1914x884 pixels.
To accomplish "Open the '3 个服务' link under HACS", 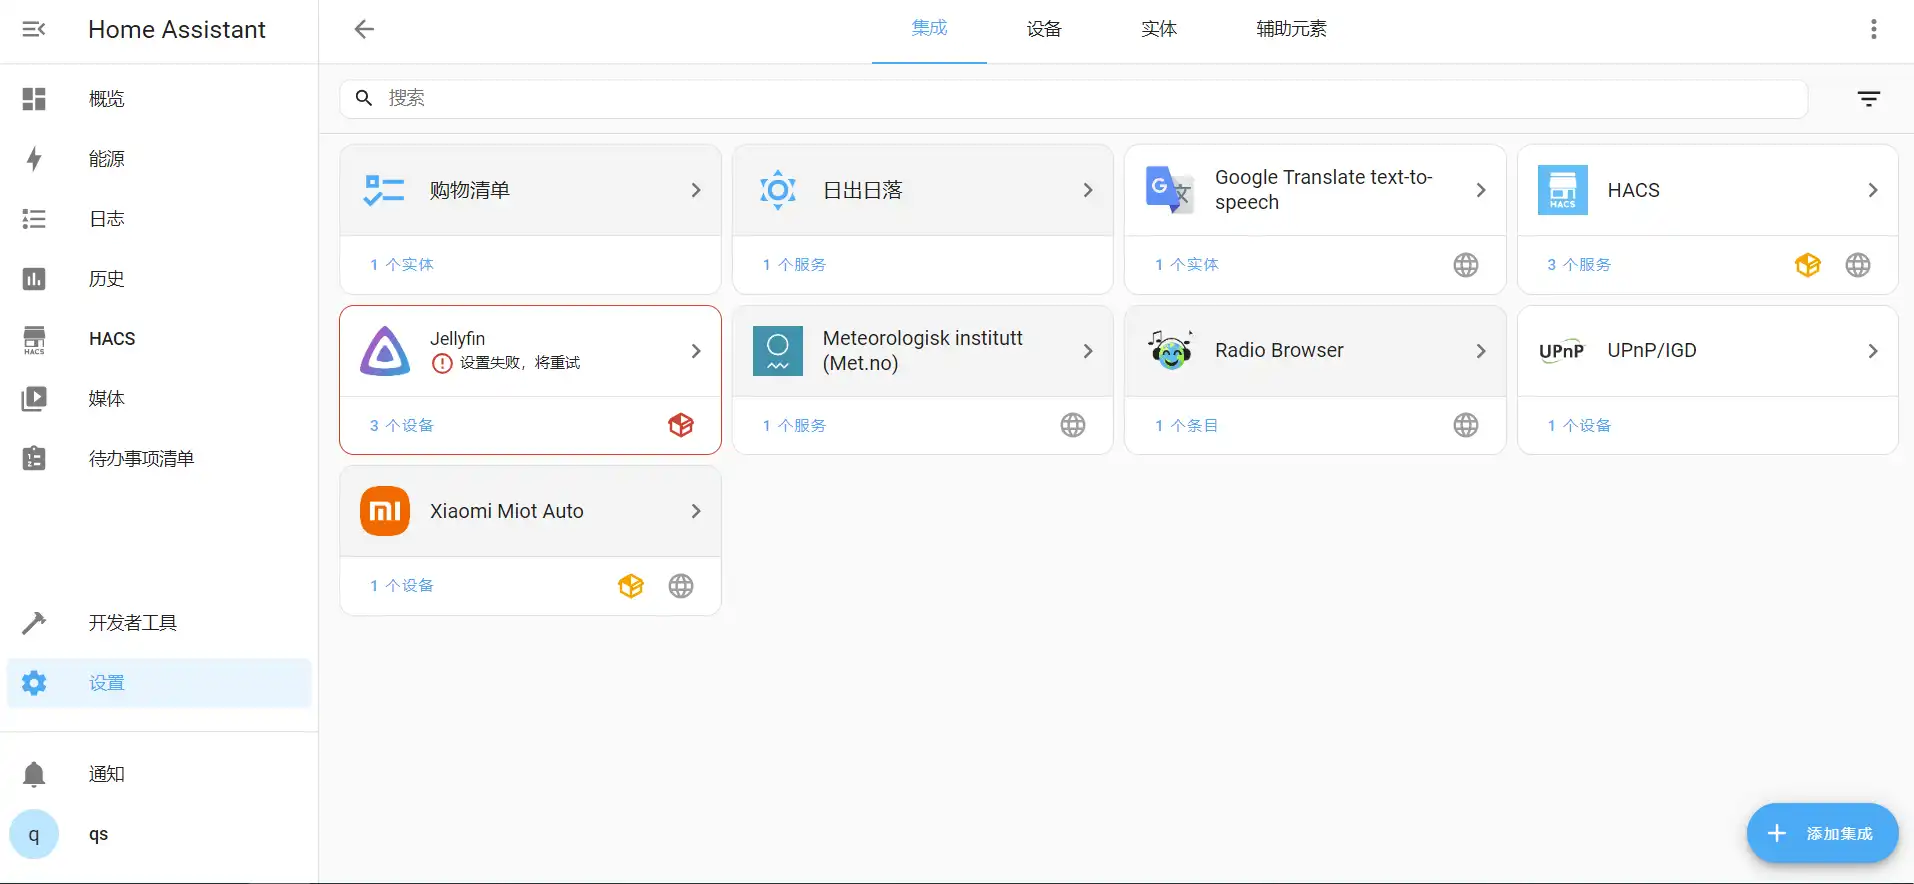I will point(1579,265).
